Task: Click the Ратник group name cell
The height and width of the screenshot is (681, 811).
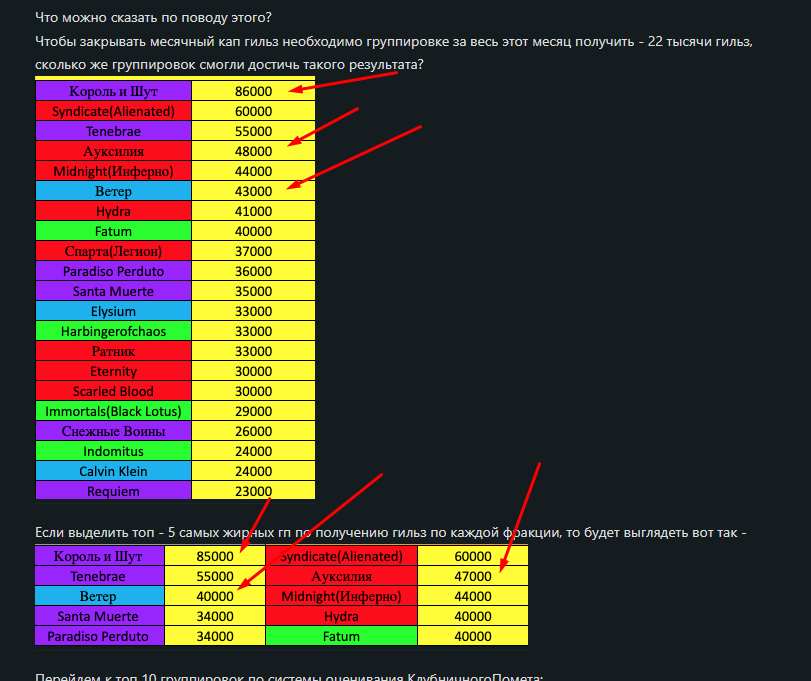Action: 113,351
